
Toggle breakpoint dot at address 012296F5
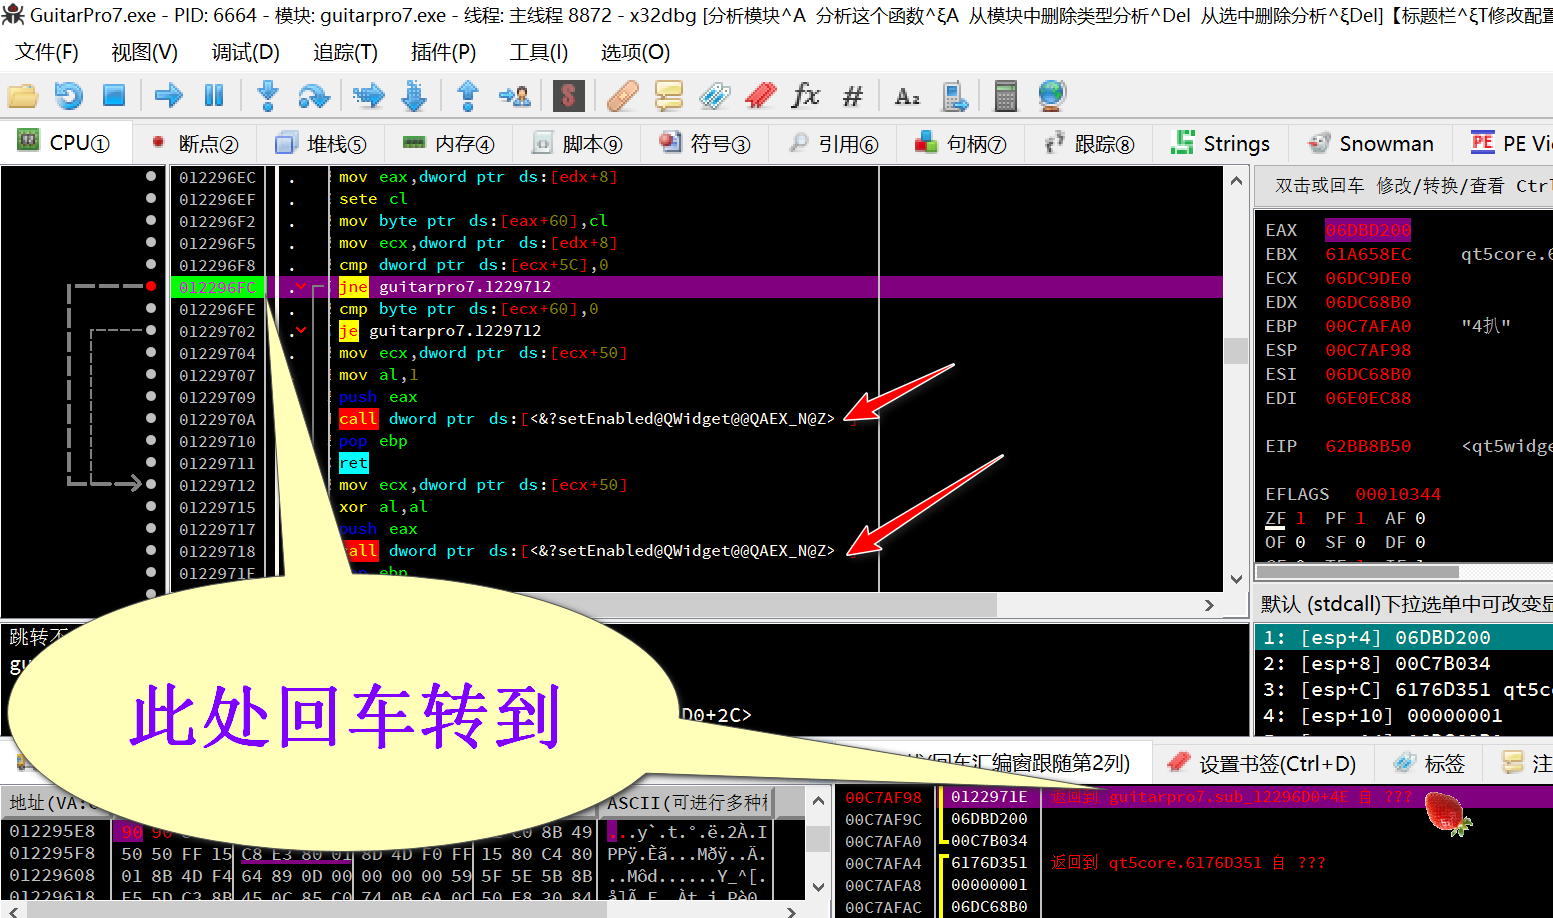[x=151, y=242]
